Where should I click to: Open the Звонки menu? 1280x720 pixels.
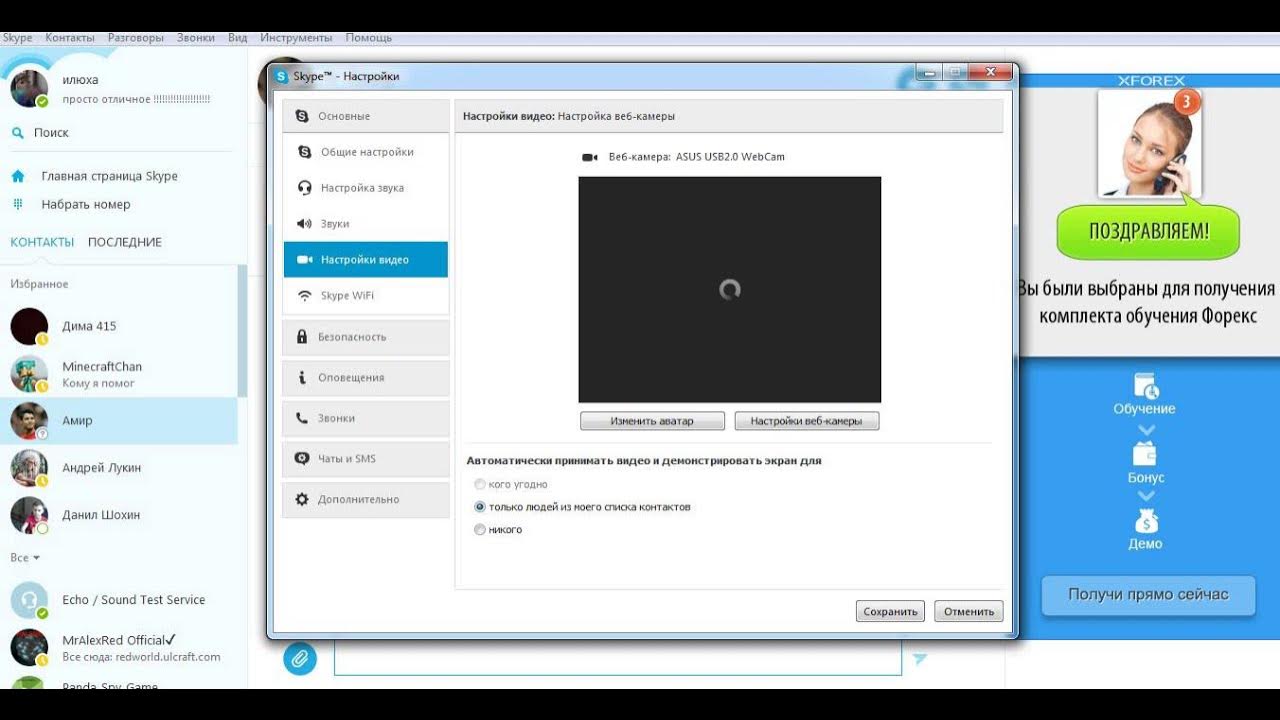[196, 37]
